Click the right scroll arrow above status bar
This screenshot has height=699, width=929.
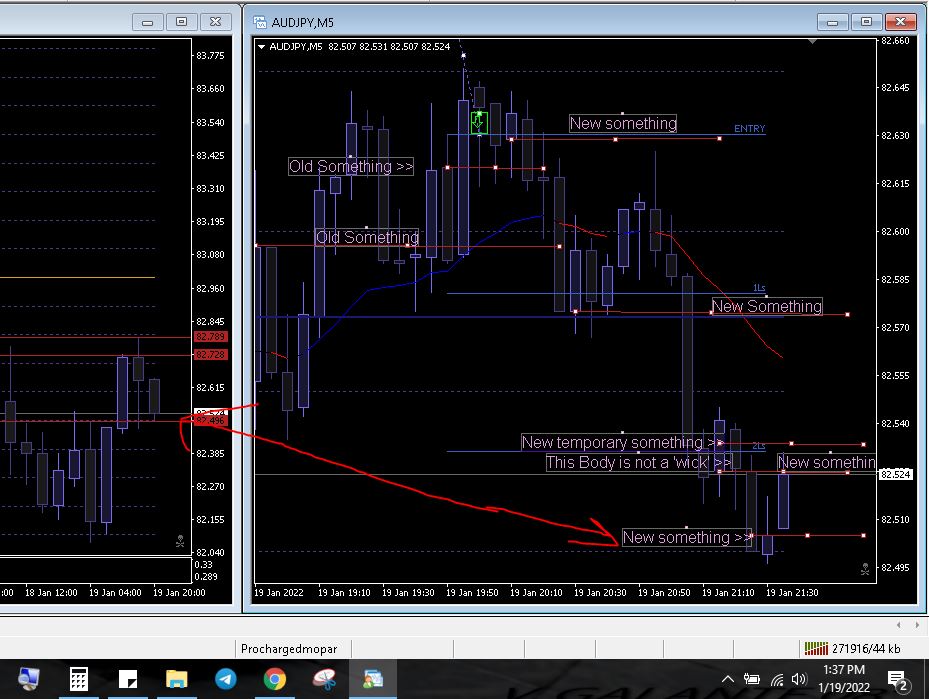(917, 625)
